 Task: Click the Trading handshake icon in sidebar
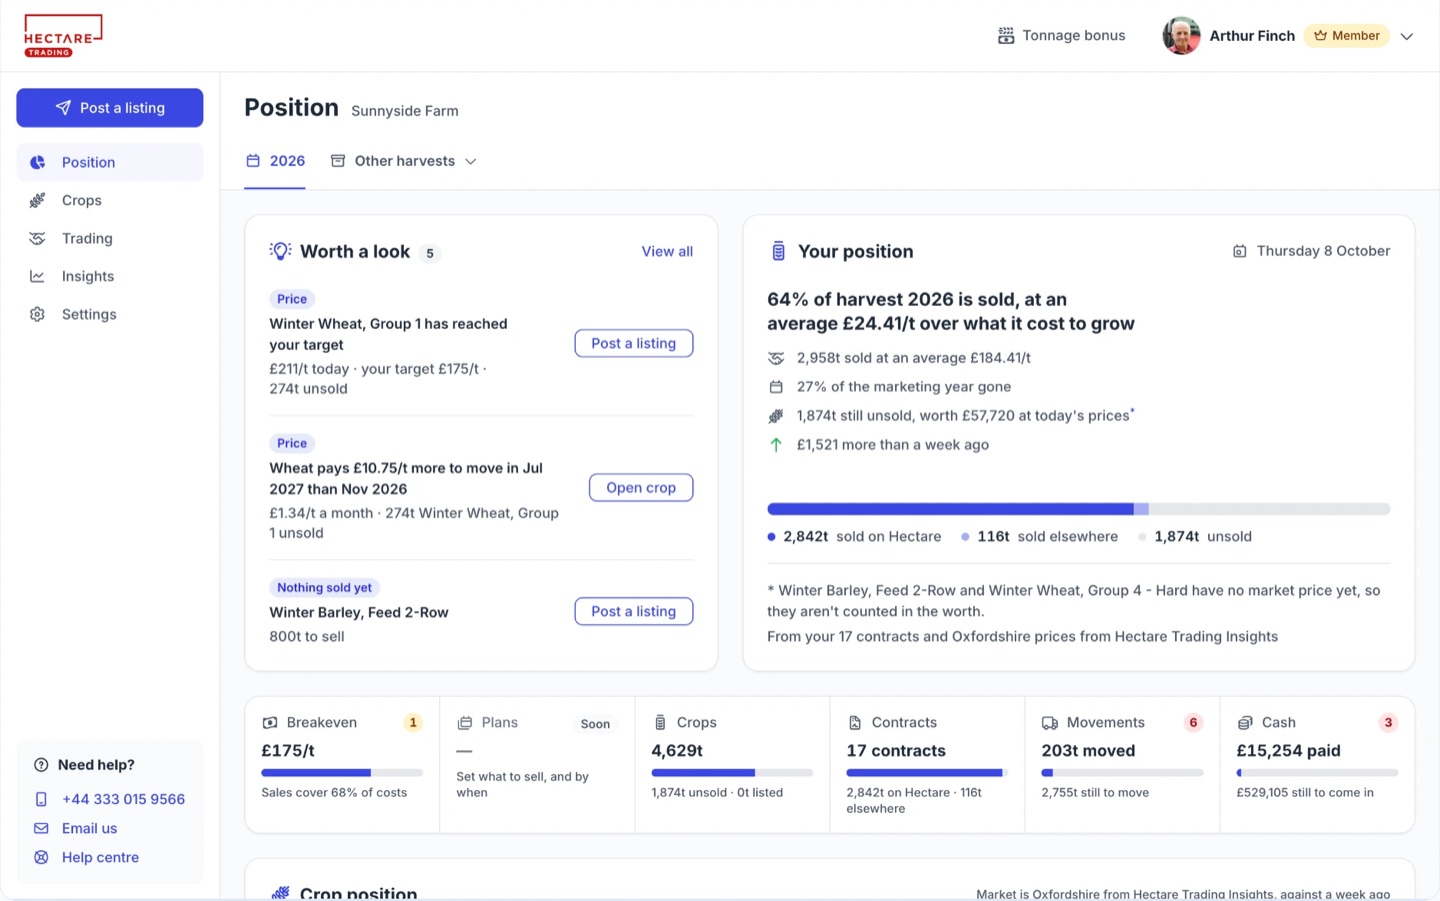(x=37, y=238)
